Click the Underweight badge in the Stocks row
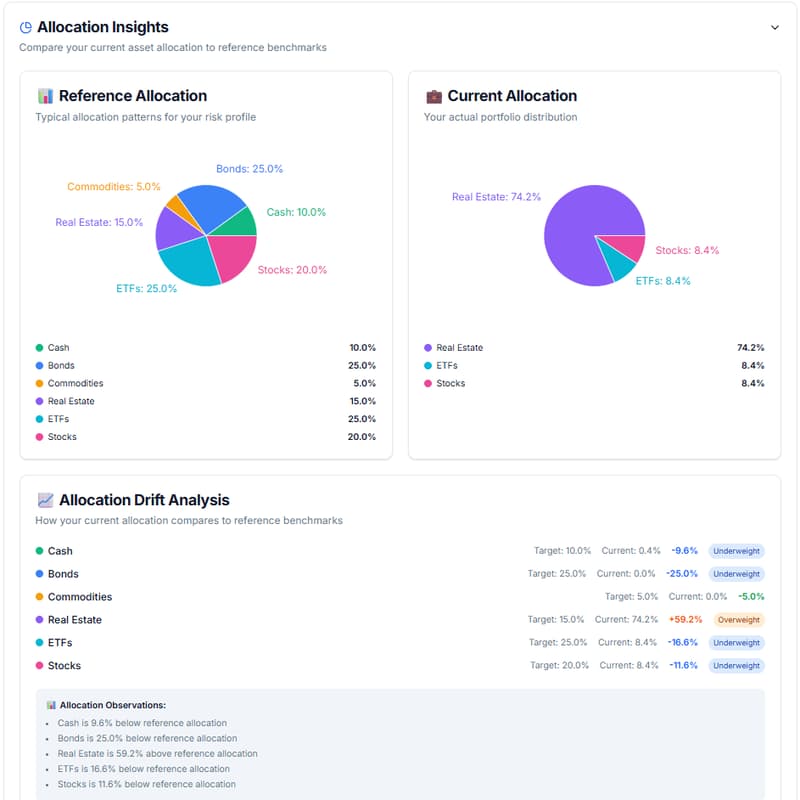This screenshot has height=800, width=800. tap(736, 666)
